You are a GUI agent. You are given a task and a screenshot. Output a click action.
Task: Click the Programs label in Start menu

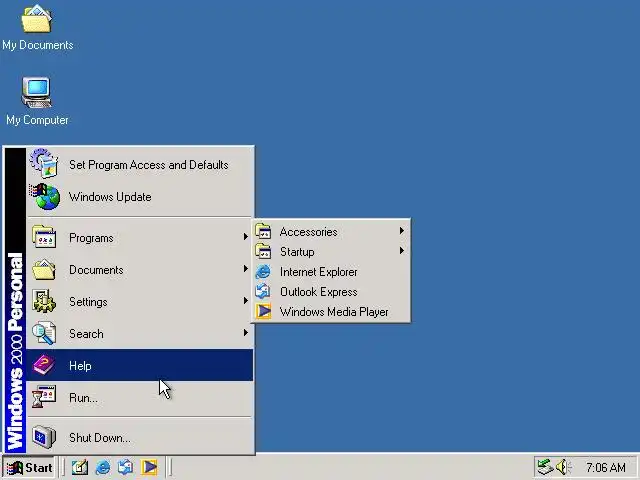(x=91, y=238)
